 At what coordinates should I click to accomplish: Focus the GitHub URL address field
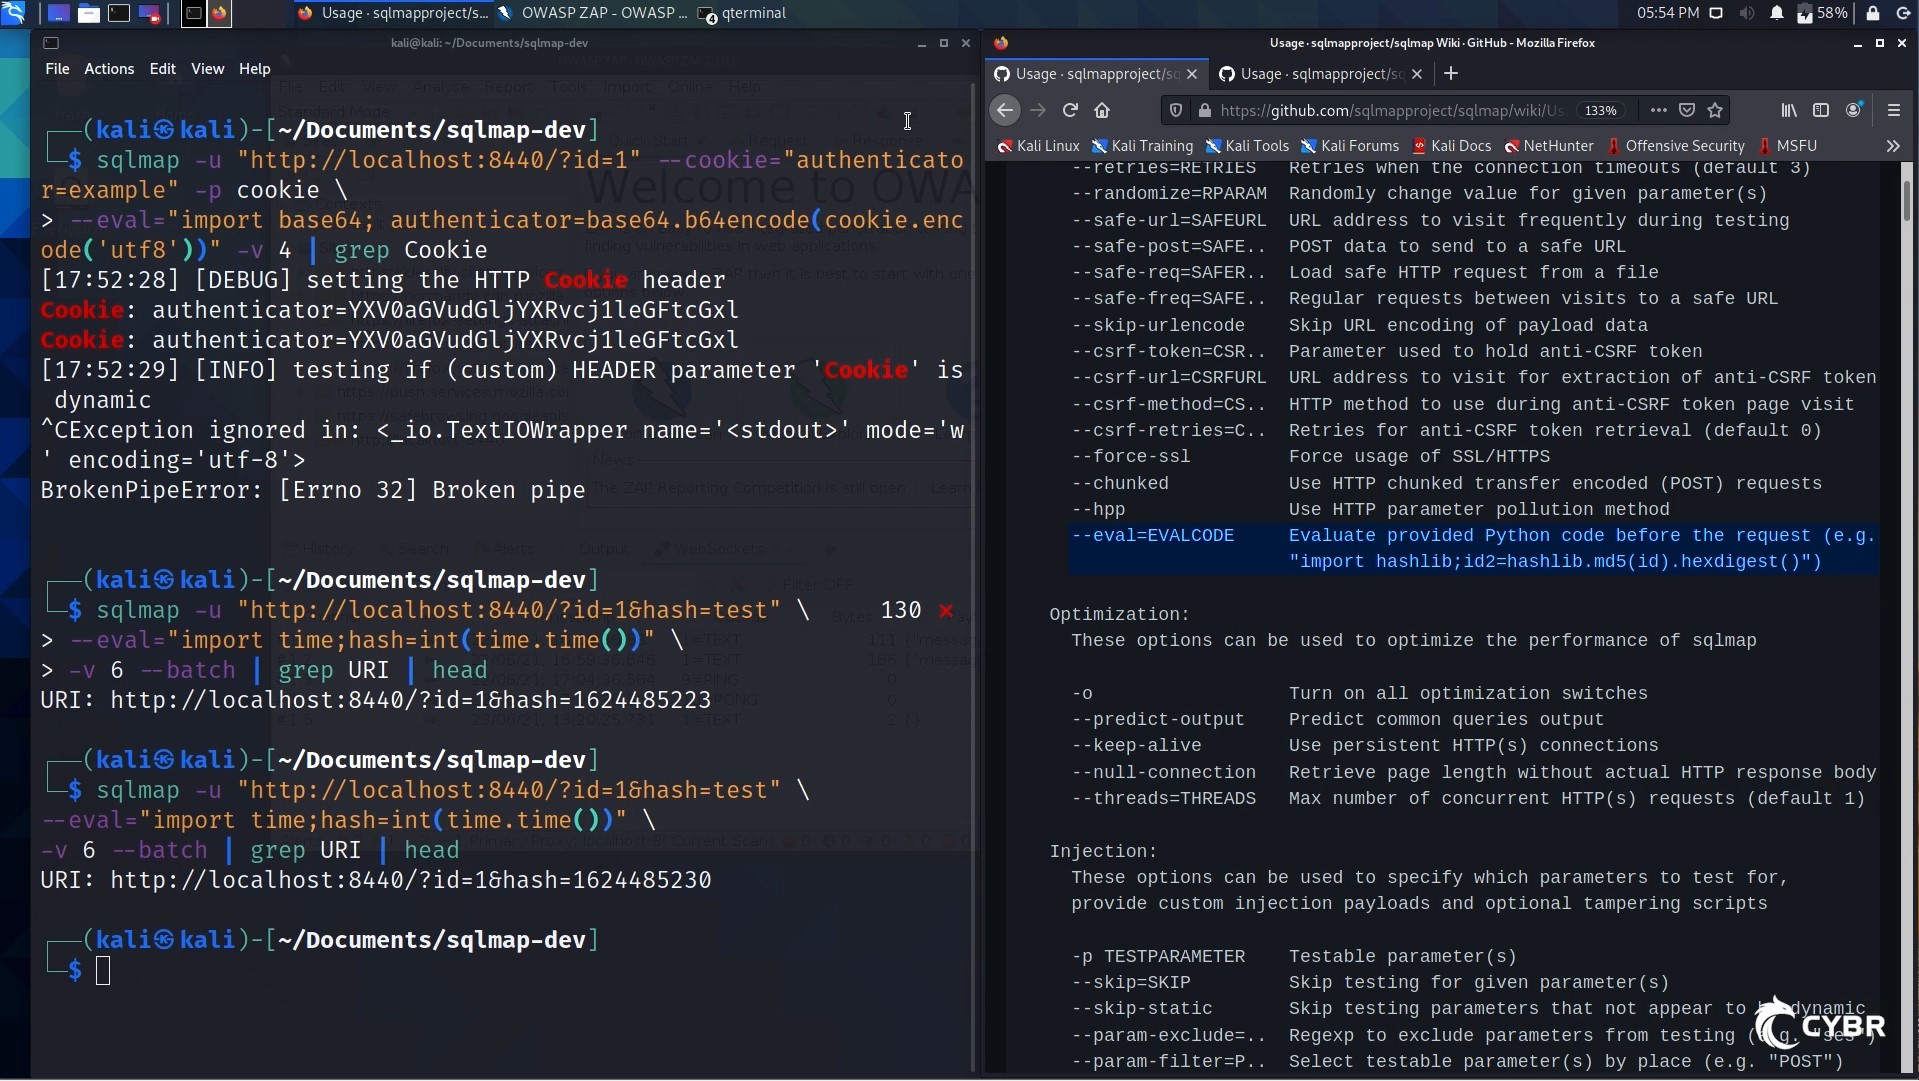[x=1392, y=110]
